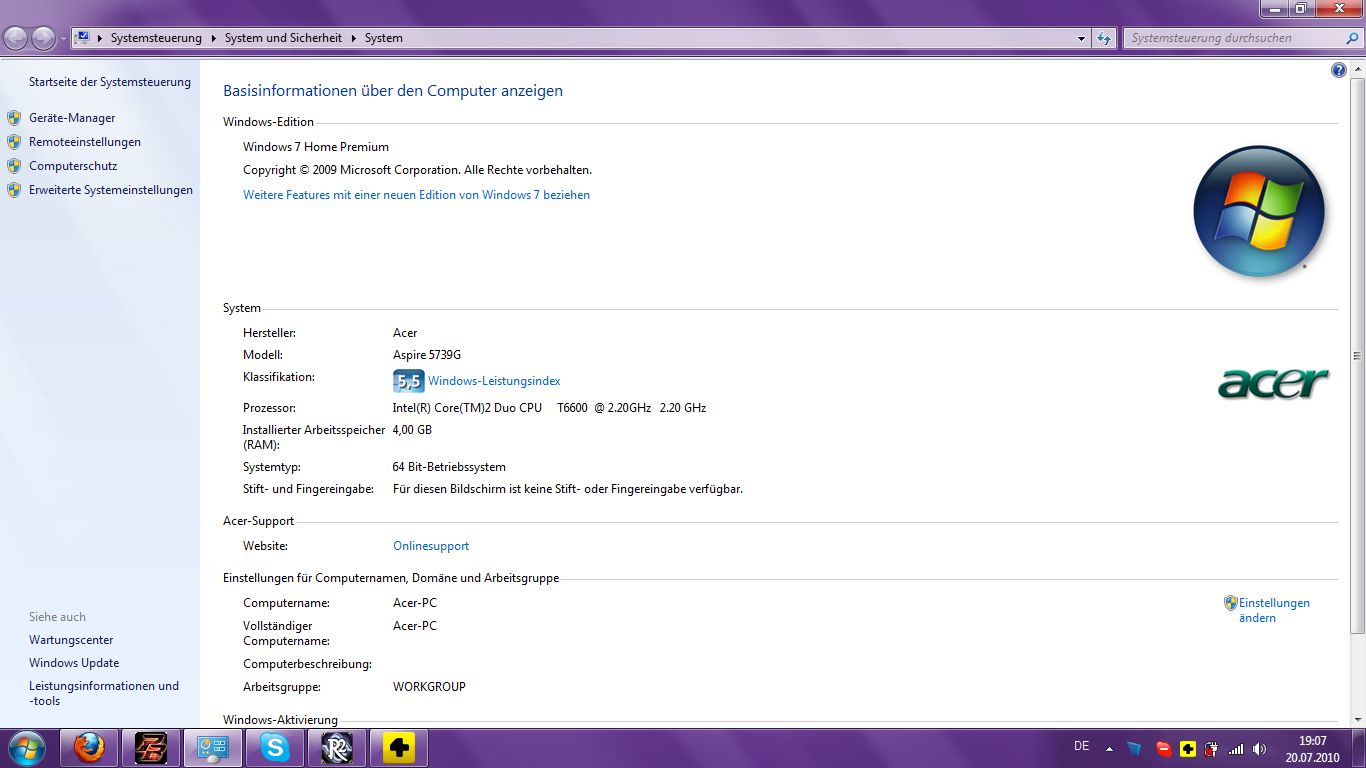Show hidden tray icons arrow
1366x768 pixels.
(1109, 748)
